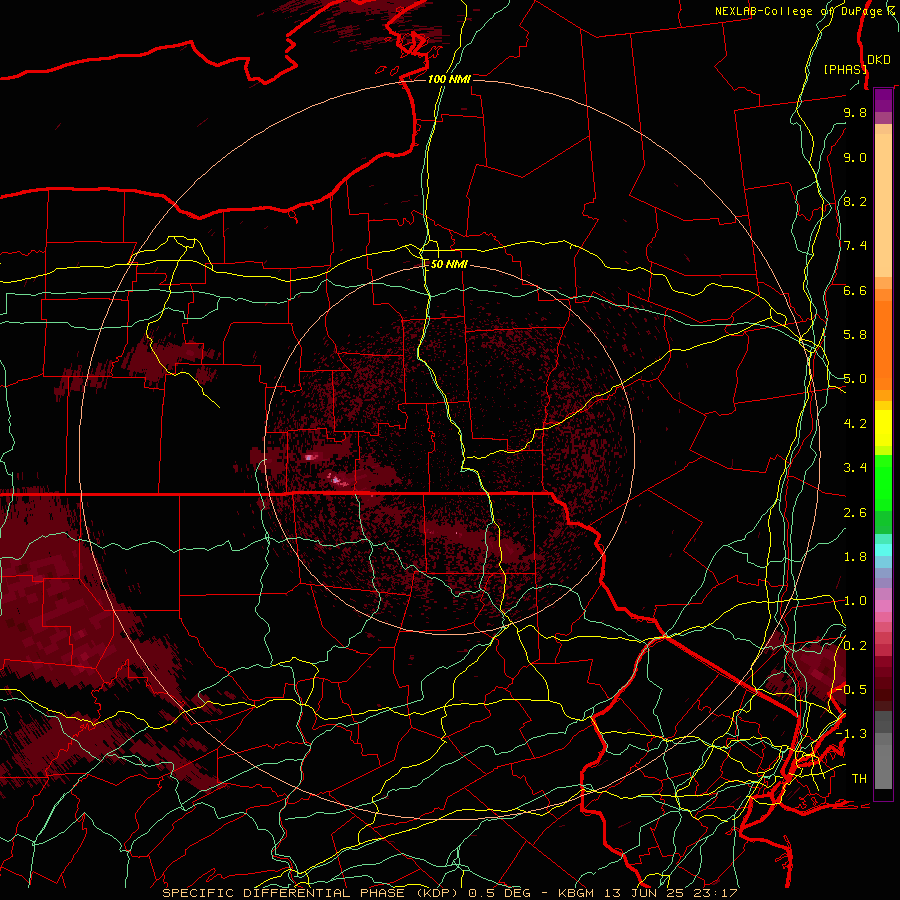Click the KBGM station ID in footer
The height and width of the screenshot is (900, 900).
578,893
